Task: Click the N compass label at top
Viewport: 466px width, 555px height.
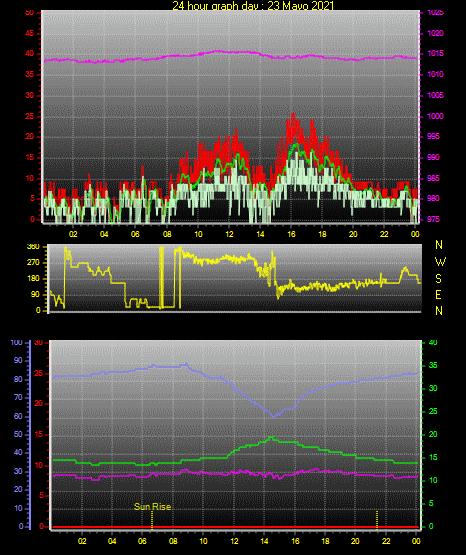Action: coord(439,245)
